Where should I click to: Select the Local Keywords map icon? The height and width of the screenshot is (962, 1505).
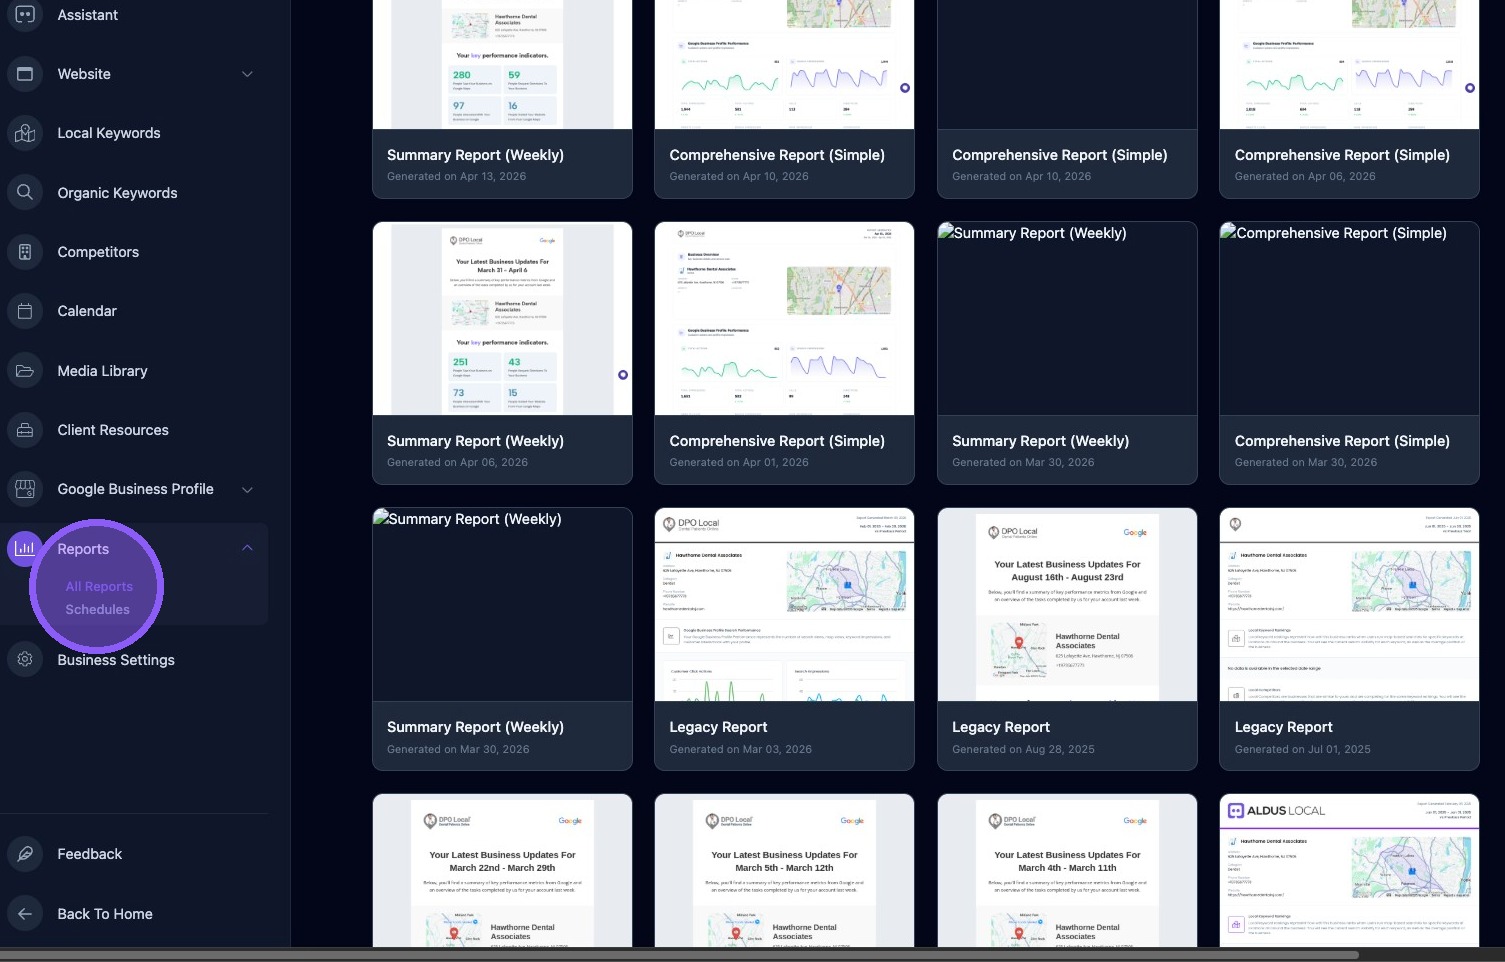[25, 133]
